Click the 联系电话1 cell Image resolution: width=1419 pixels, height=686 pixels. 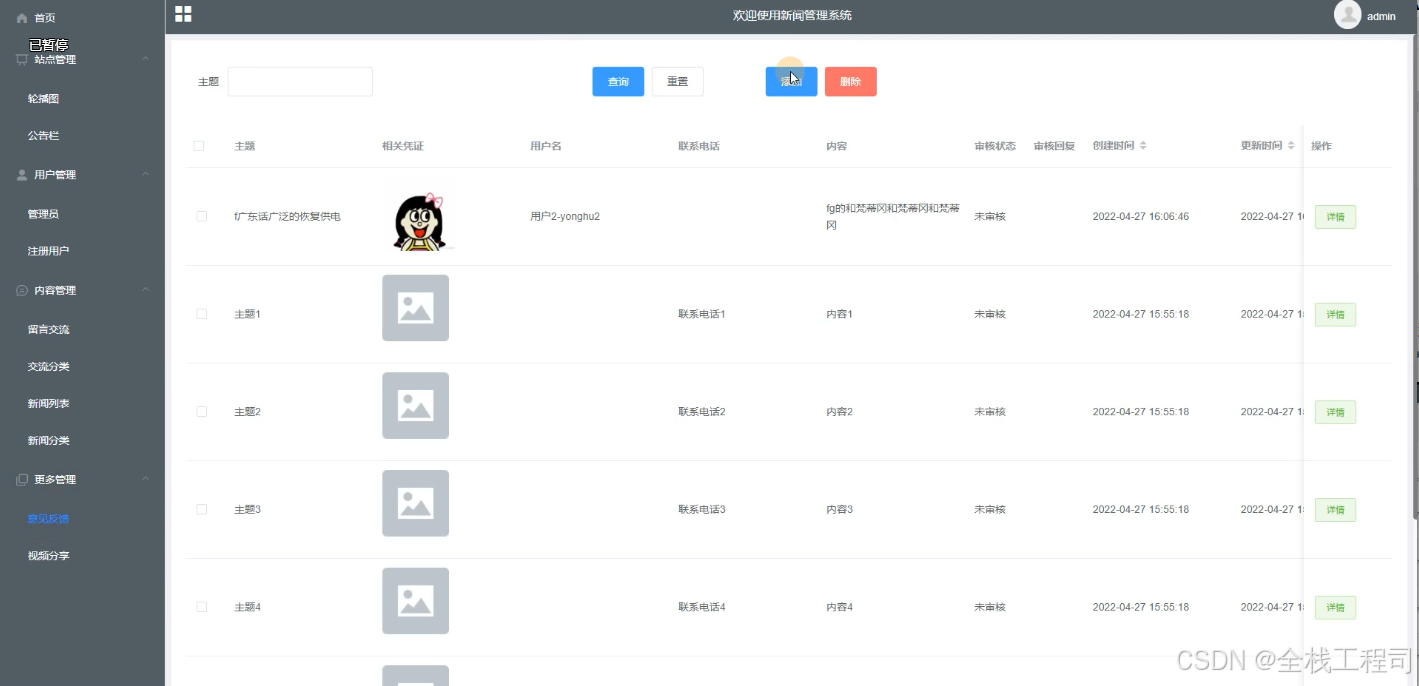[701, 314]
